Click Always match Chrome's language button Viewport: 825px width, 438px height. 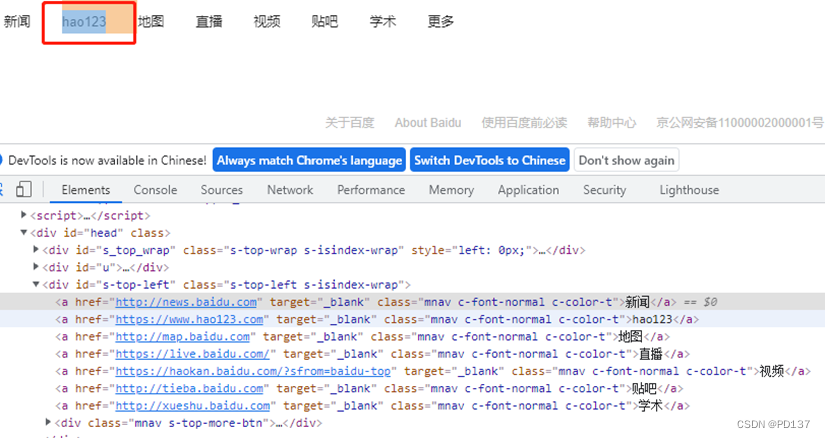point(309,160)
